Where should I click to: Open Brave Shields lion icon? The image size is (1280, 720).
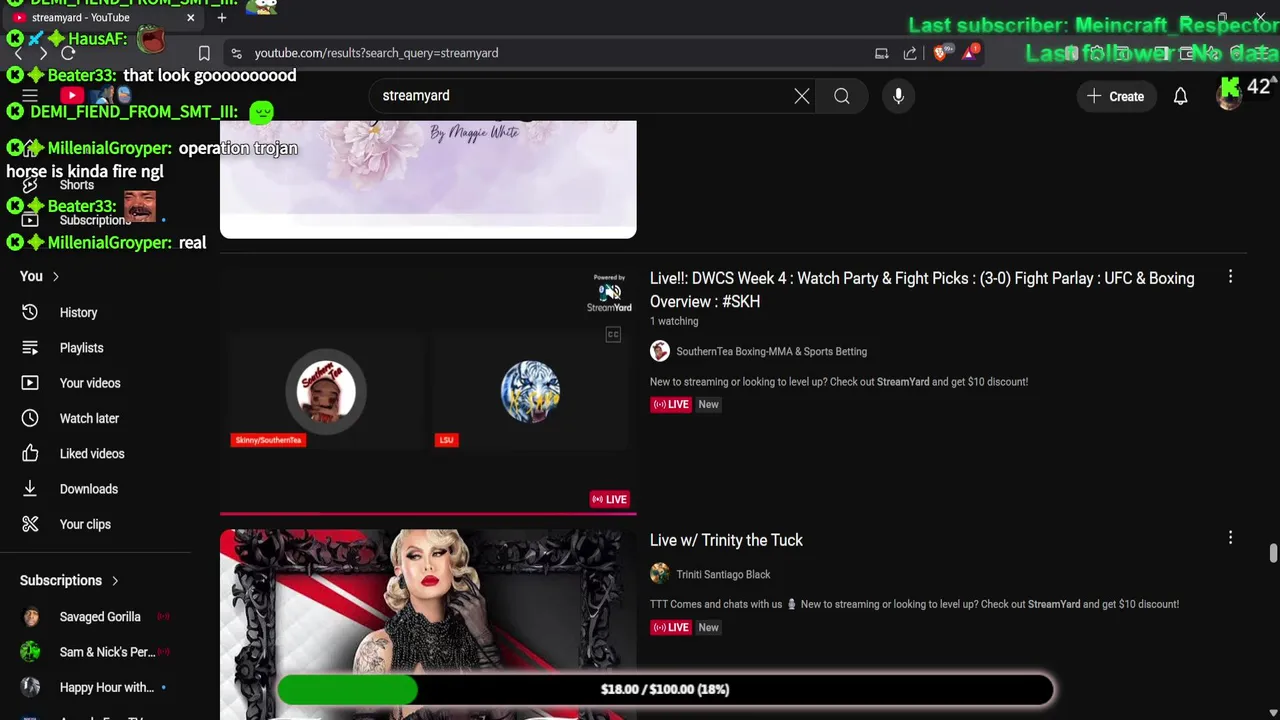(940, 53)
